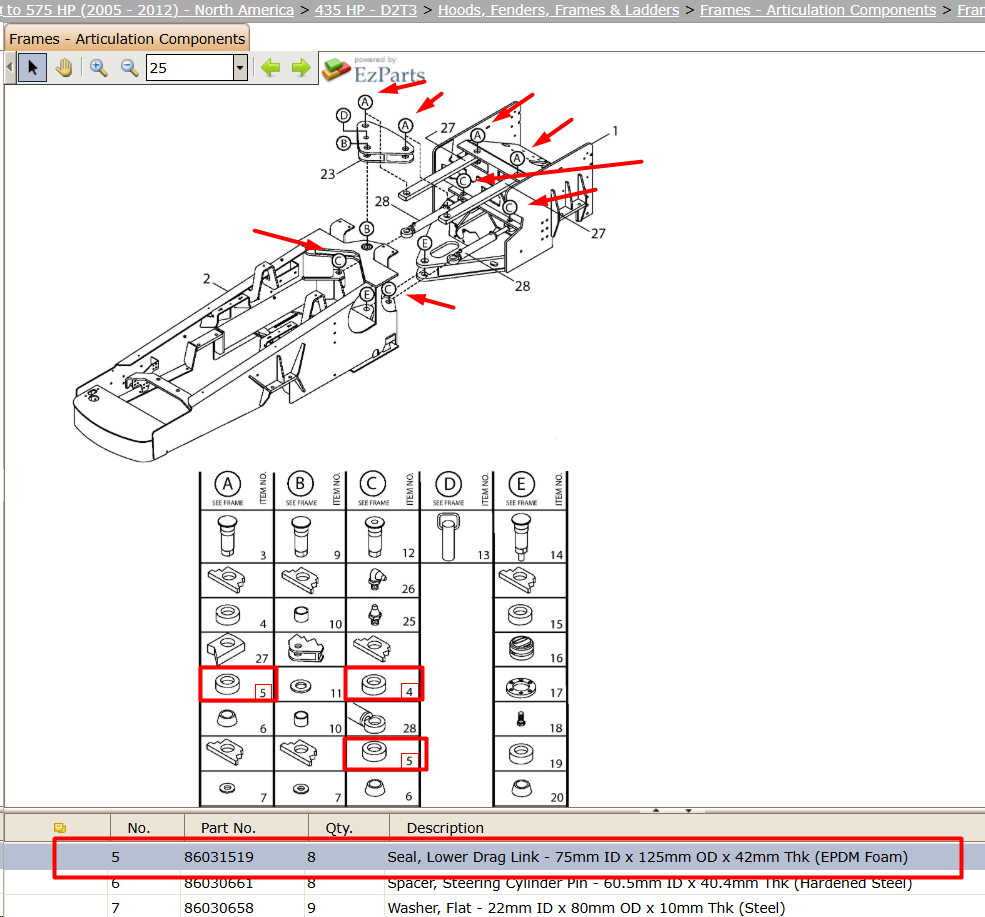Select Spacer, Steering Cylinder Pin description
This screenshot has width=985, height=917.
650,883
